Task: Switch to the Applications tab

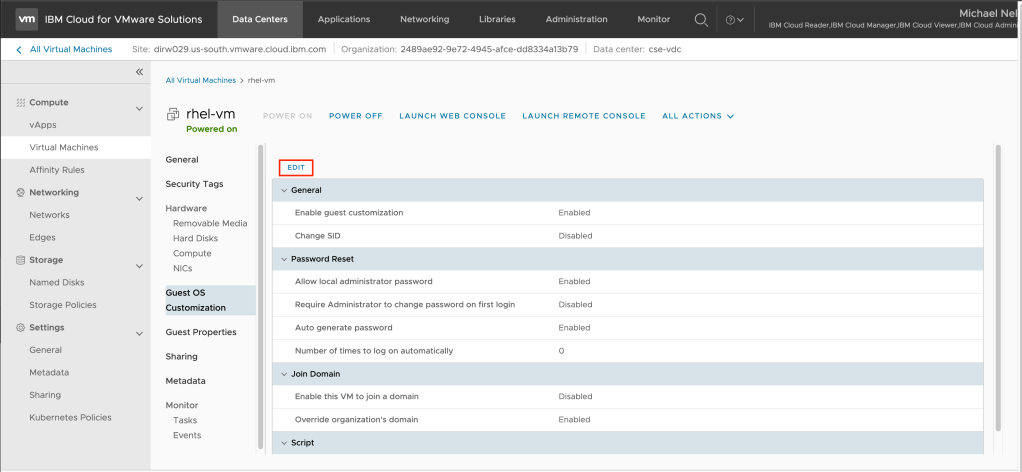Action: point(342,19)
